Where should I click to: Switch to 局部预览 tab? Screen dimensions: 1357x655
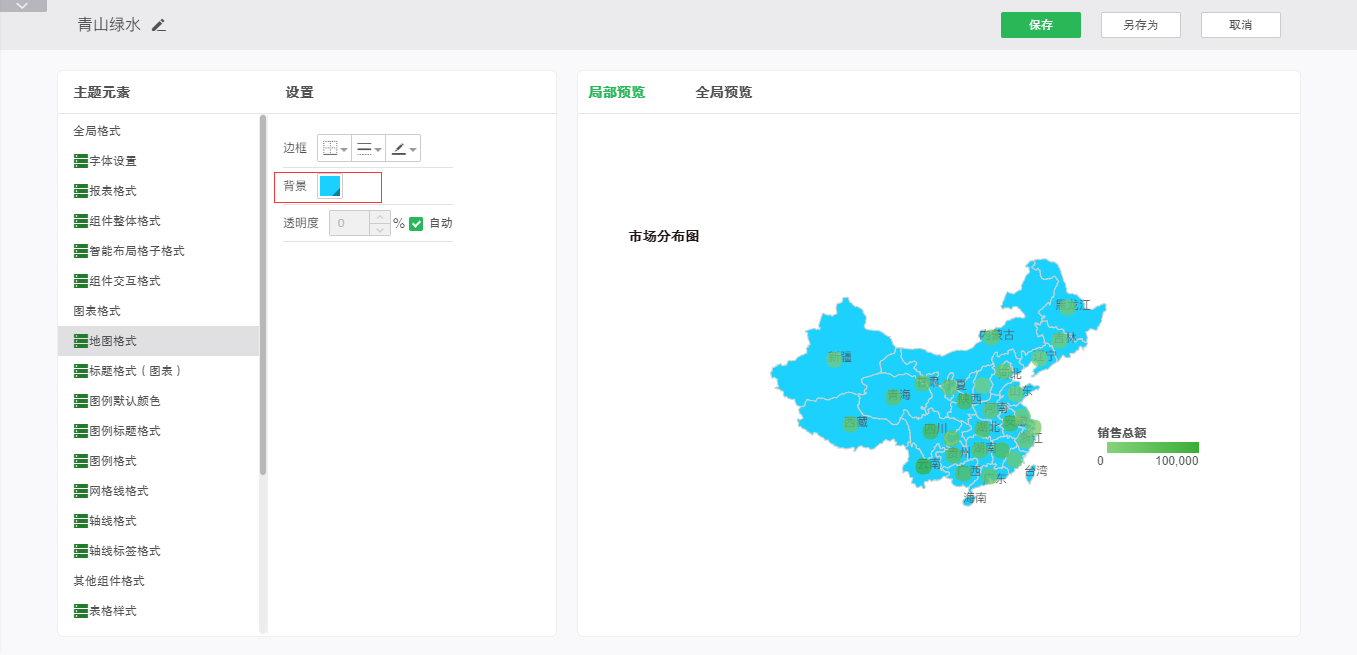click(x=616, y=92)
